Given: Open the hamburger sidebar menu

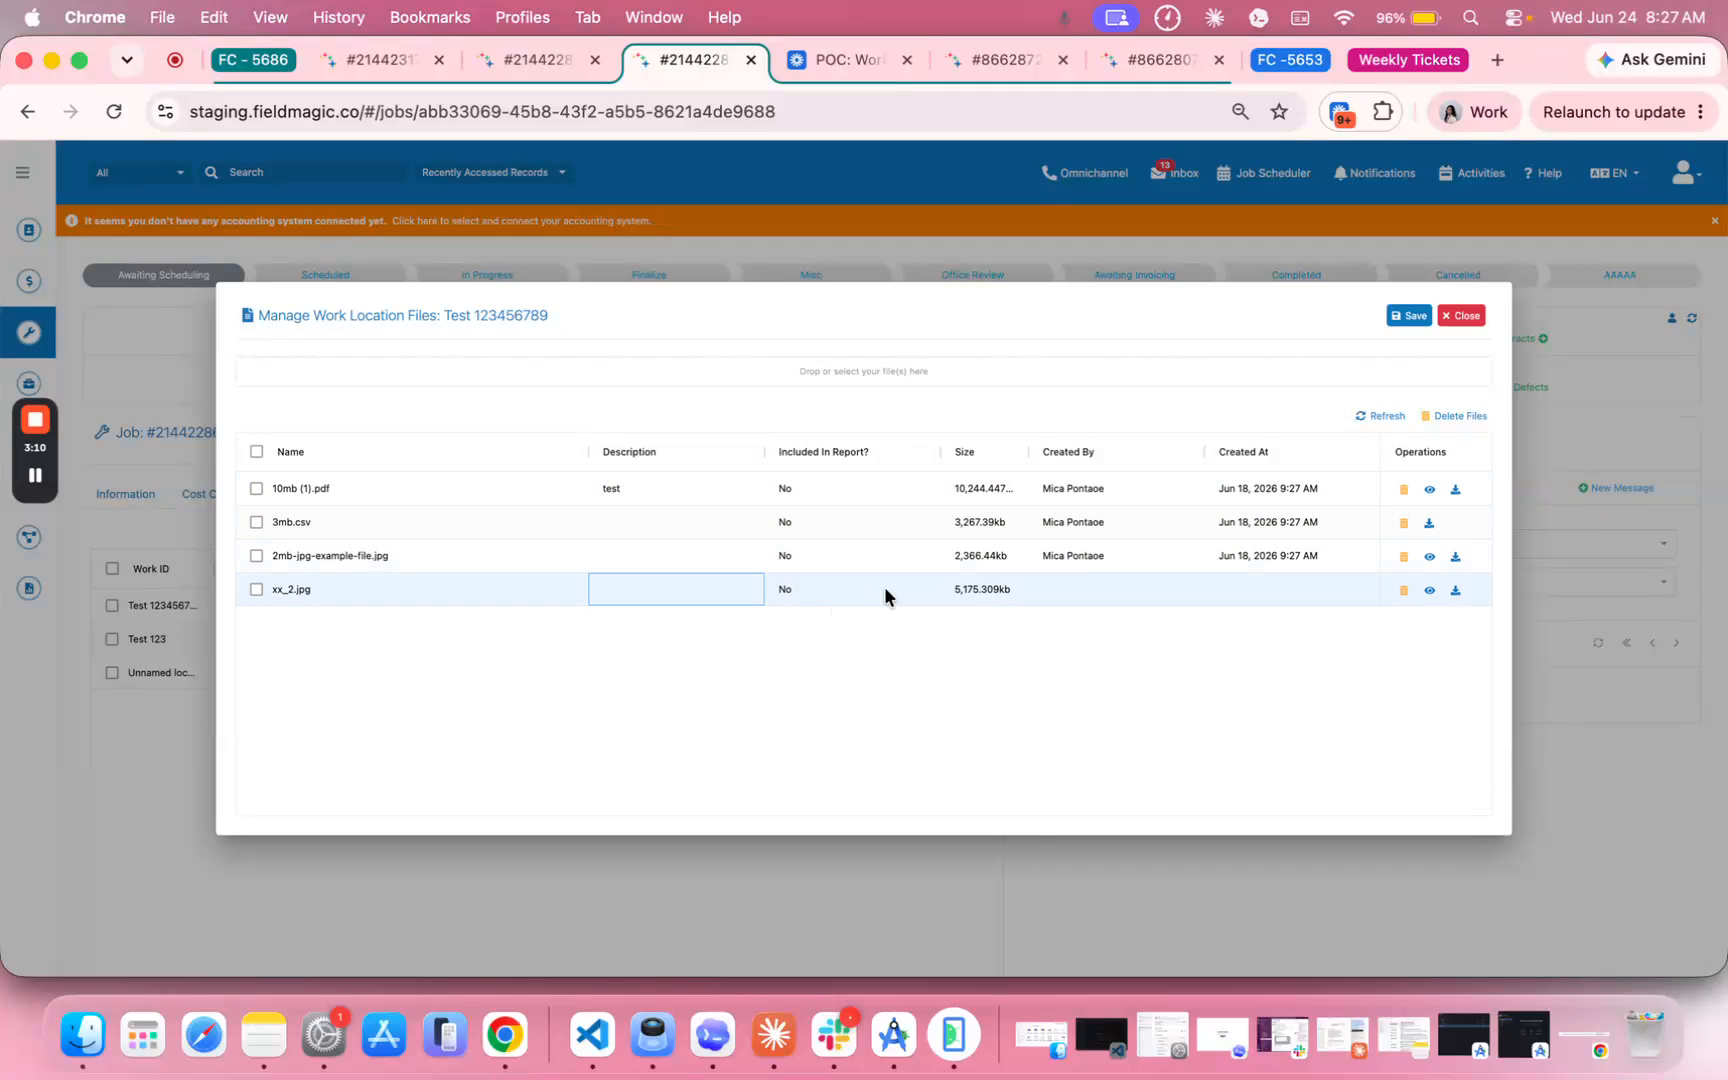Looking at the screenshot, I should [x=23, y=172].
